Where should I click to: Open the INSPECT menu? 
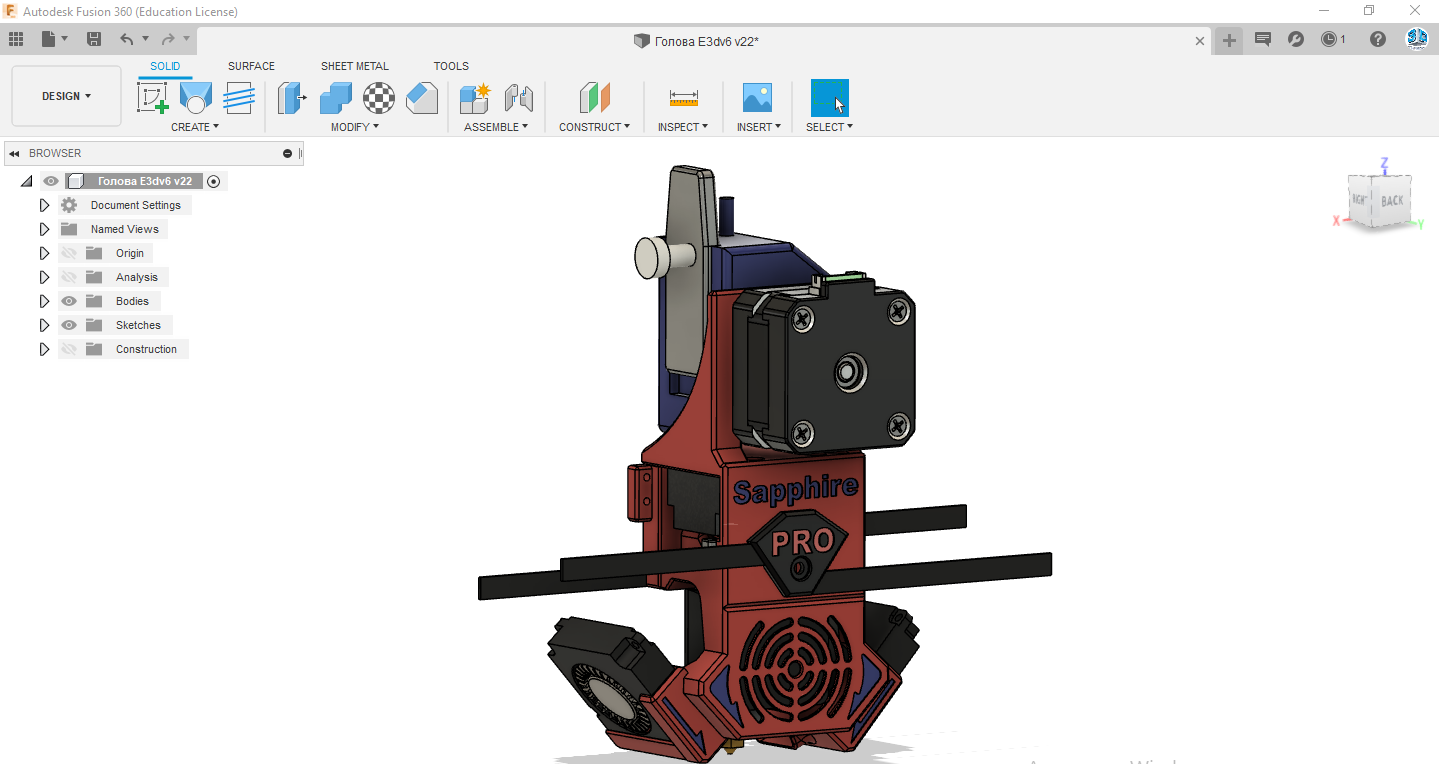tap(683, 127)
